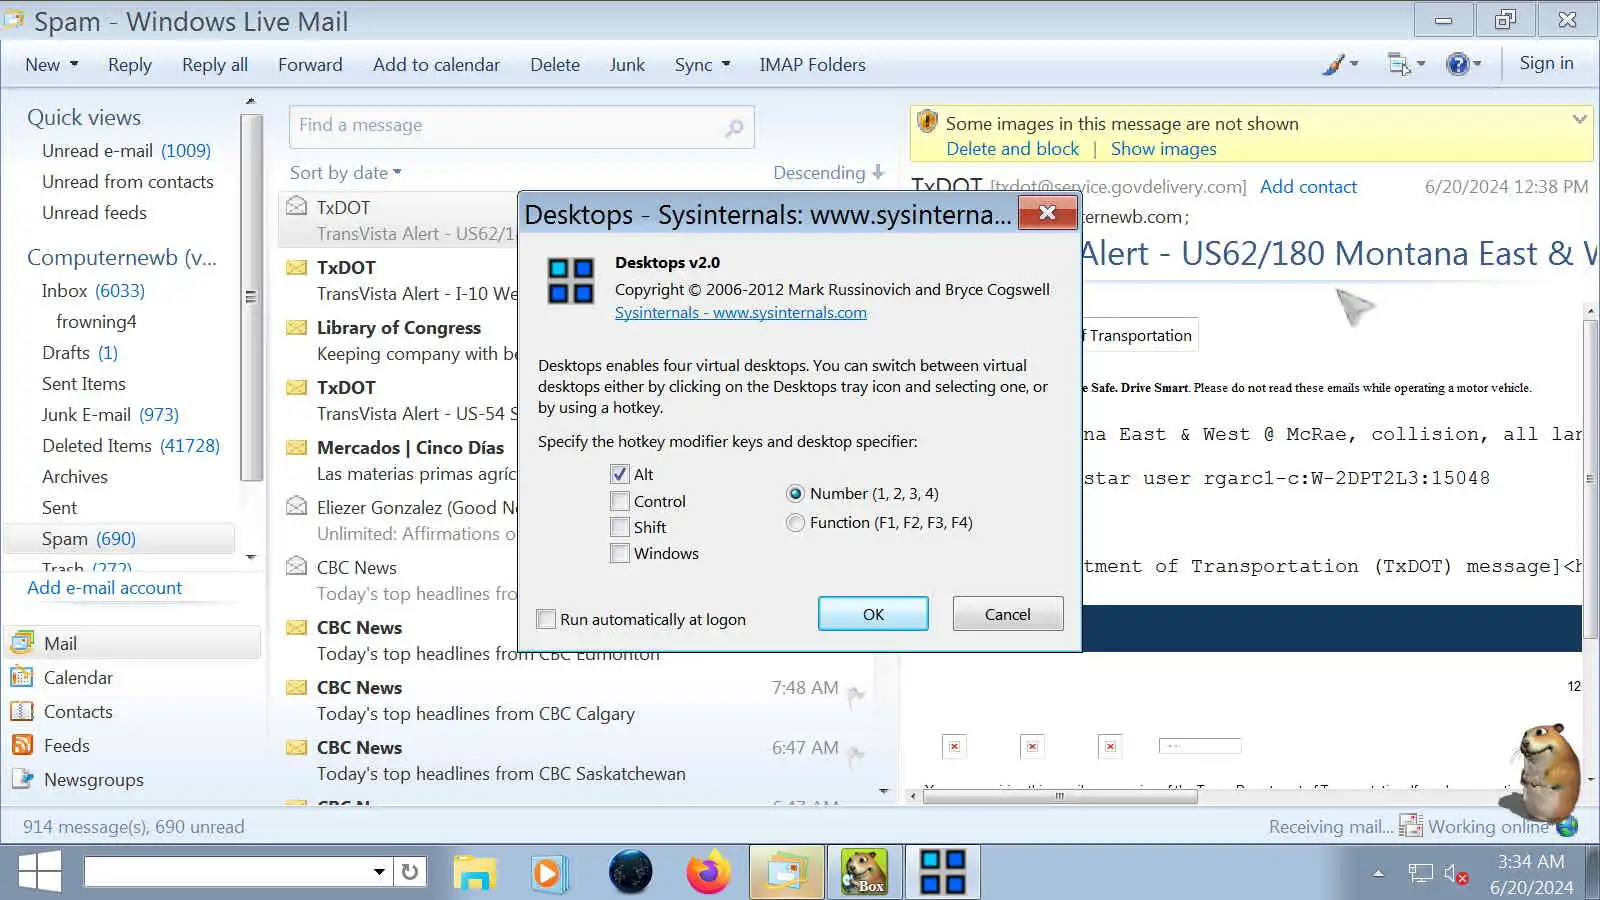Click the envelope icon beside CBC News 7:48 AM
Viewport: 1600px width, 900px height.
297,687
